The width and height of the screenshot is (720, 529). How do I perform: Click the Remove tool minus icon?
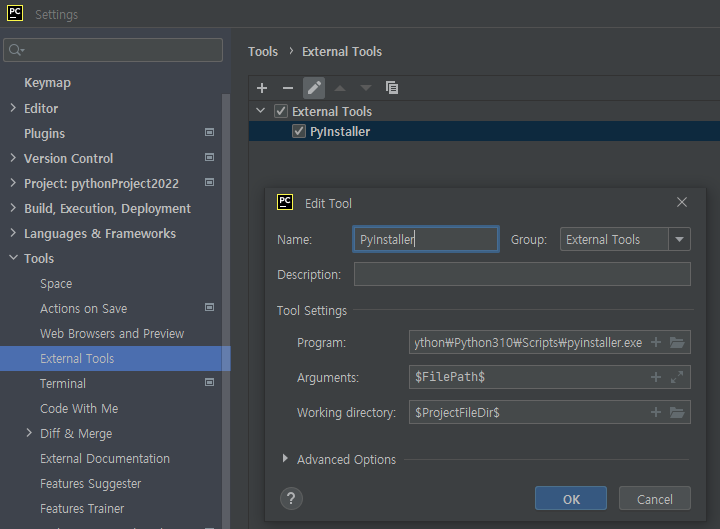[x=288, y=88]
